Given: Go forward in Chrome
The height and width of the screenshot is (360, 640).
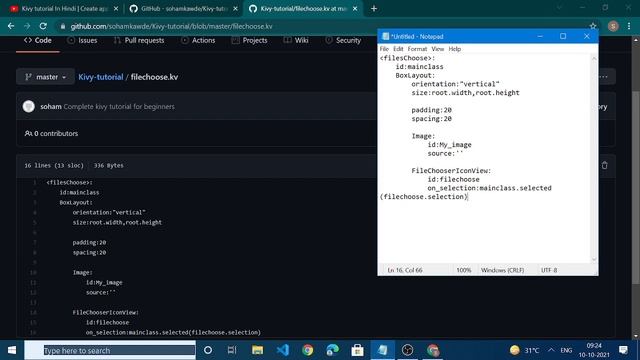Looking at the screenshot, I should (27, 26).
